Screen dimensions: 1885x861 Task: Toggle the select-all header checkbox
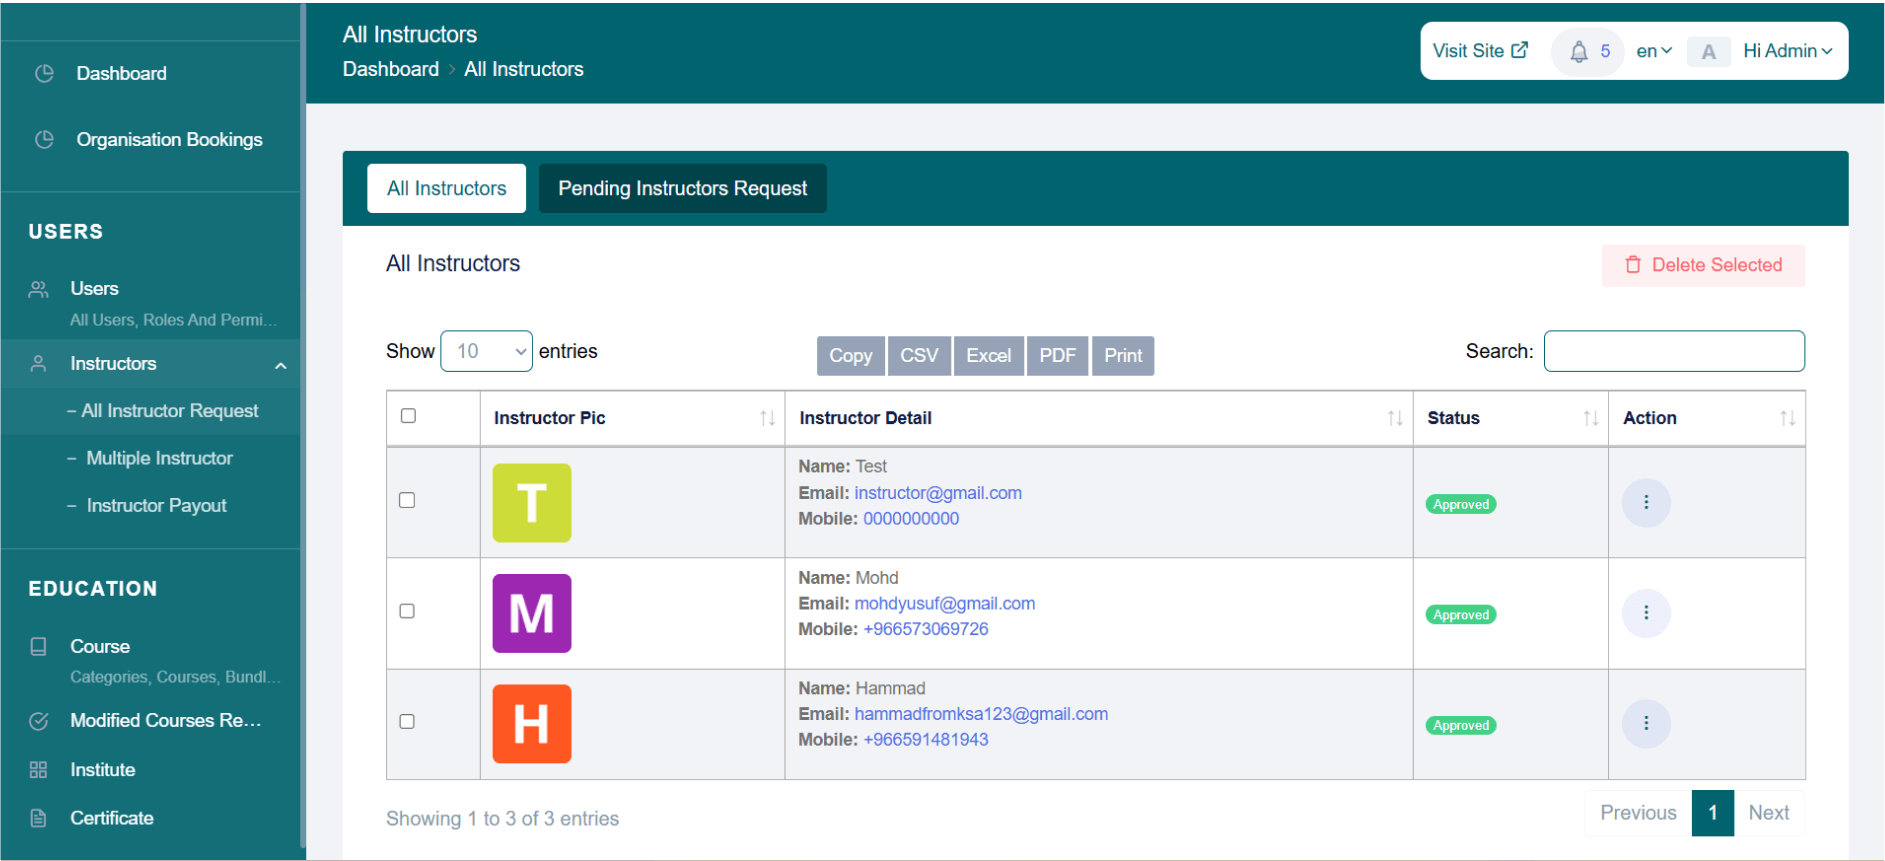408,416
